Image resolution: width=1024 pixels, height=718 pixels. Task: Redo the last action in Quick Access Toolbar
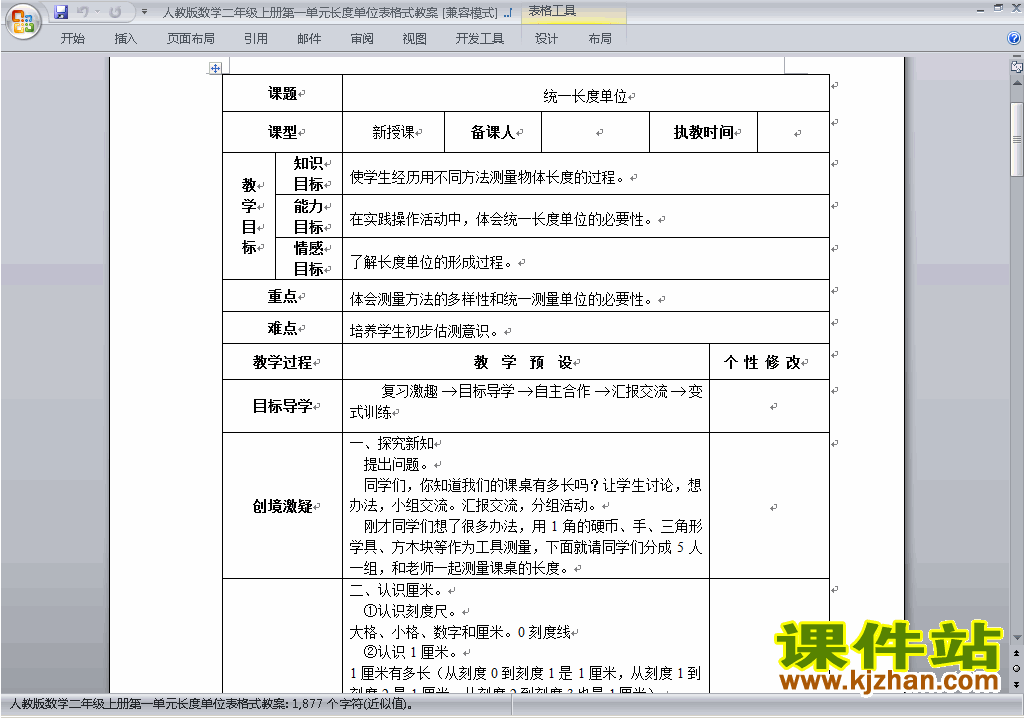click(x=115, y=12)
